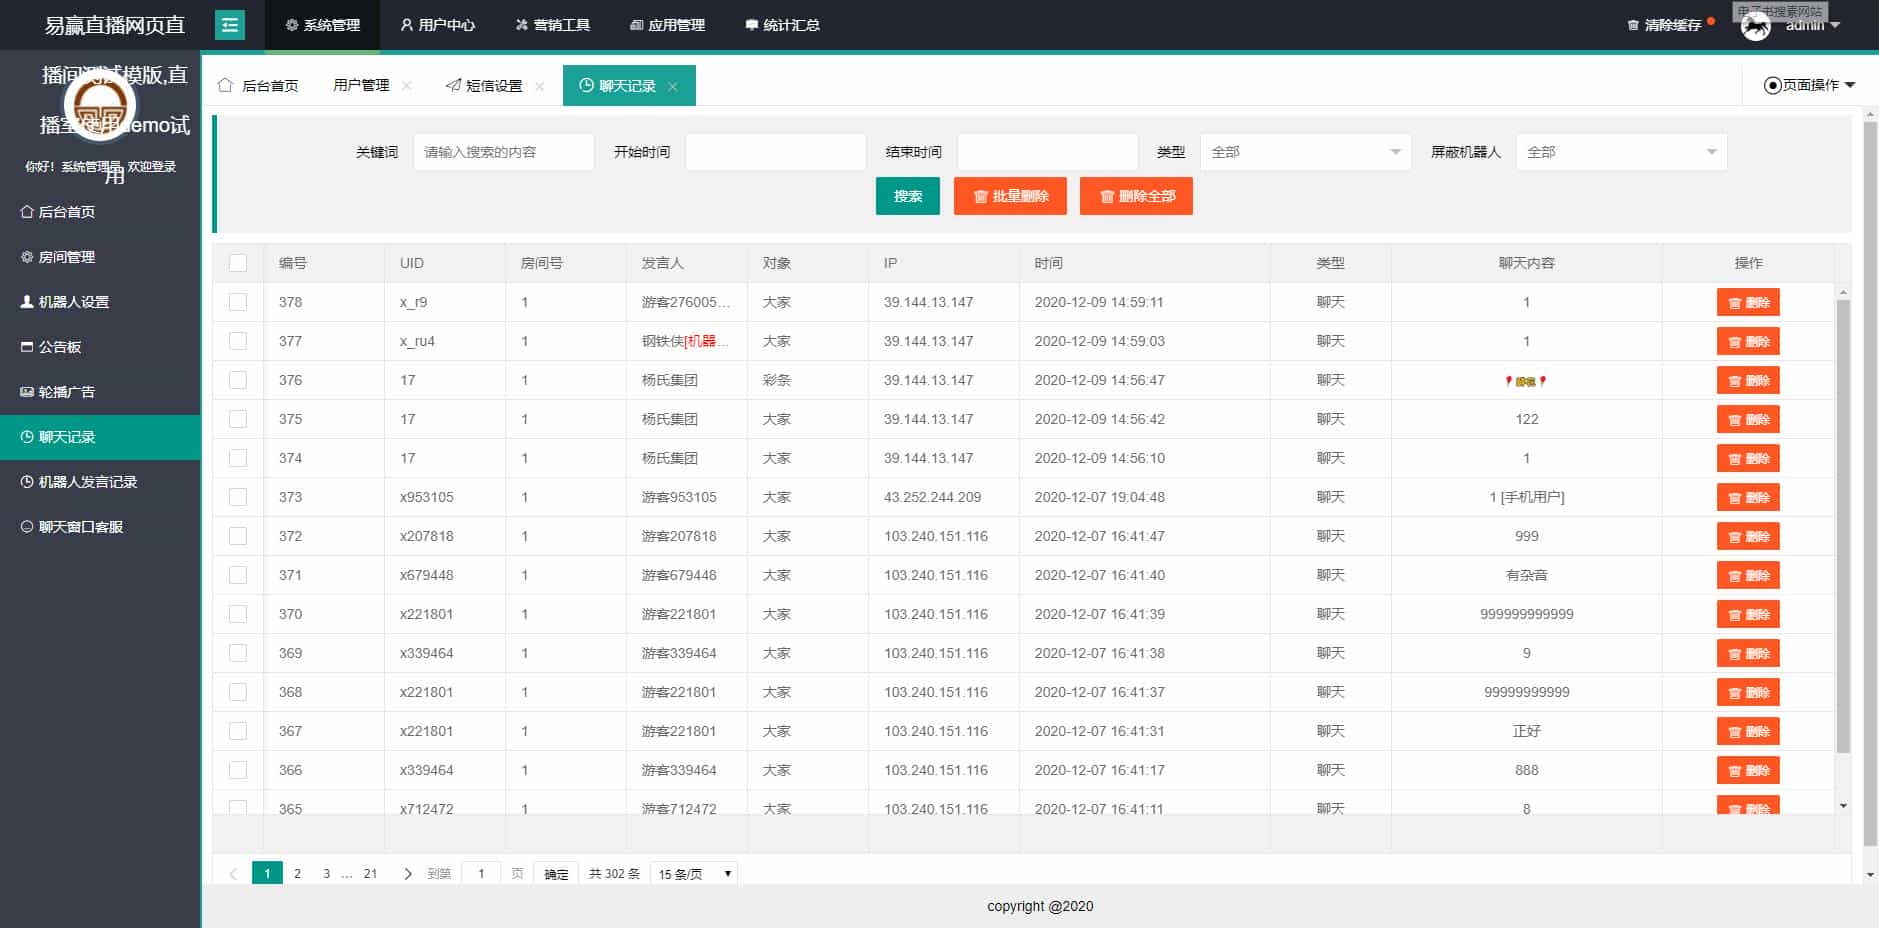Expand the 类型 dropdown
The width and height of the screenshot is (1879, 928).
[x=1306, y=152]
